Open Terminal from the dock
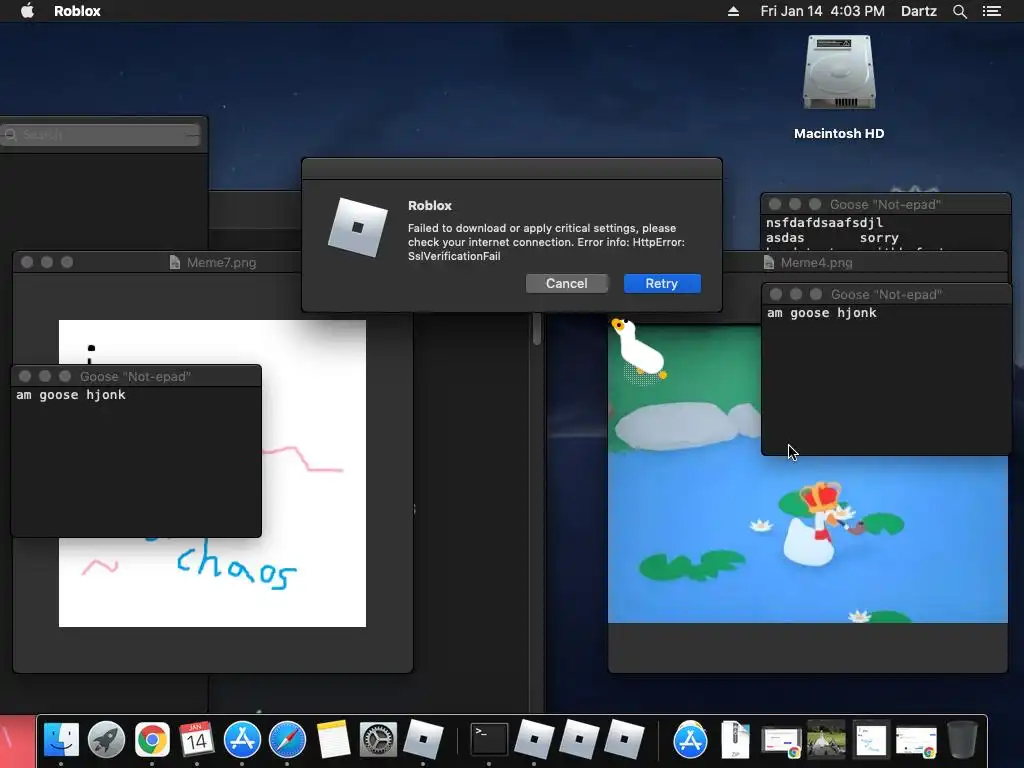The width and height of the screenshot is (1024, 768). click(489, 740)
